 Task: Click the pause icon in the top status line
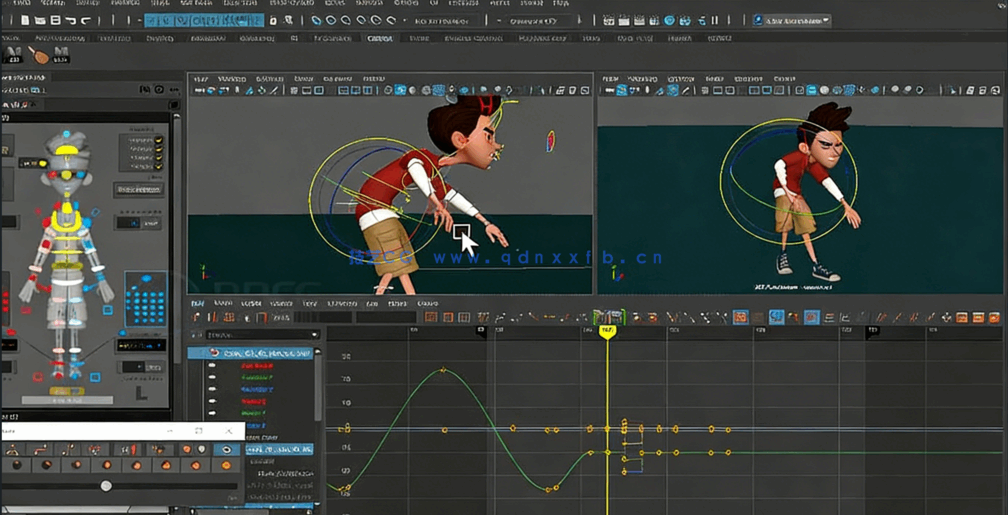tap(714, 20)
